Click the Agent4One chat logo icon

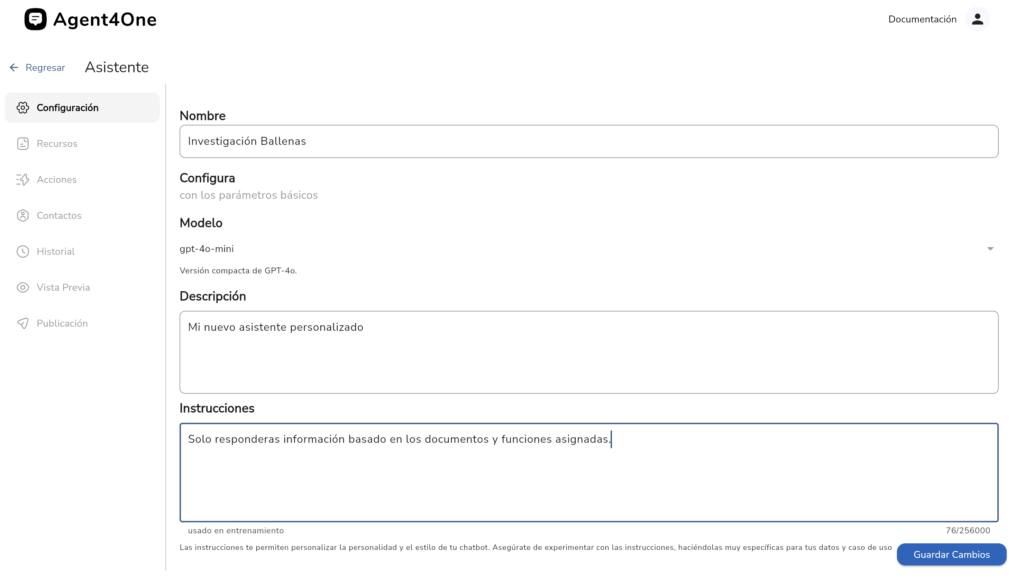35,19
